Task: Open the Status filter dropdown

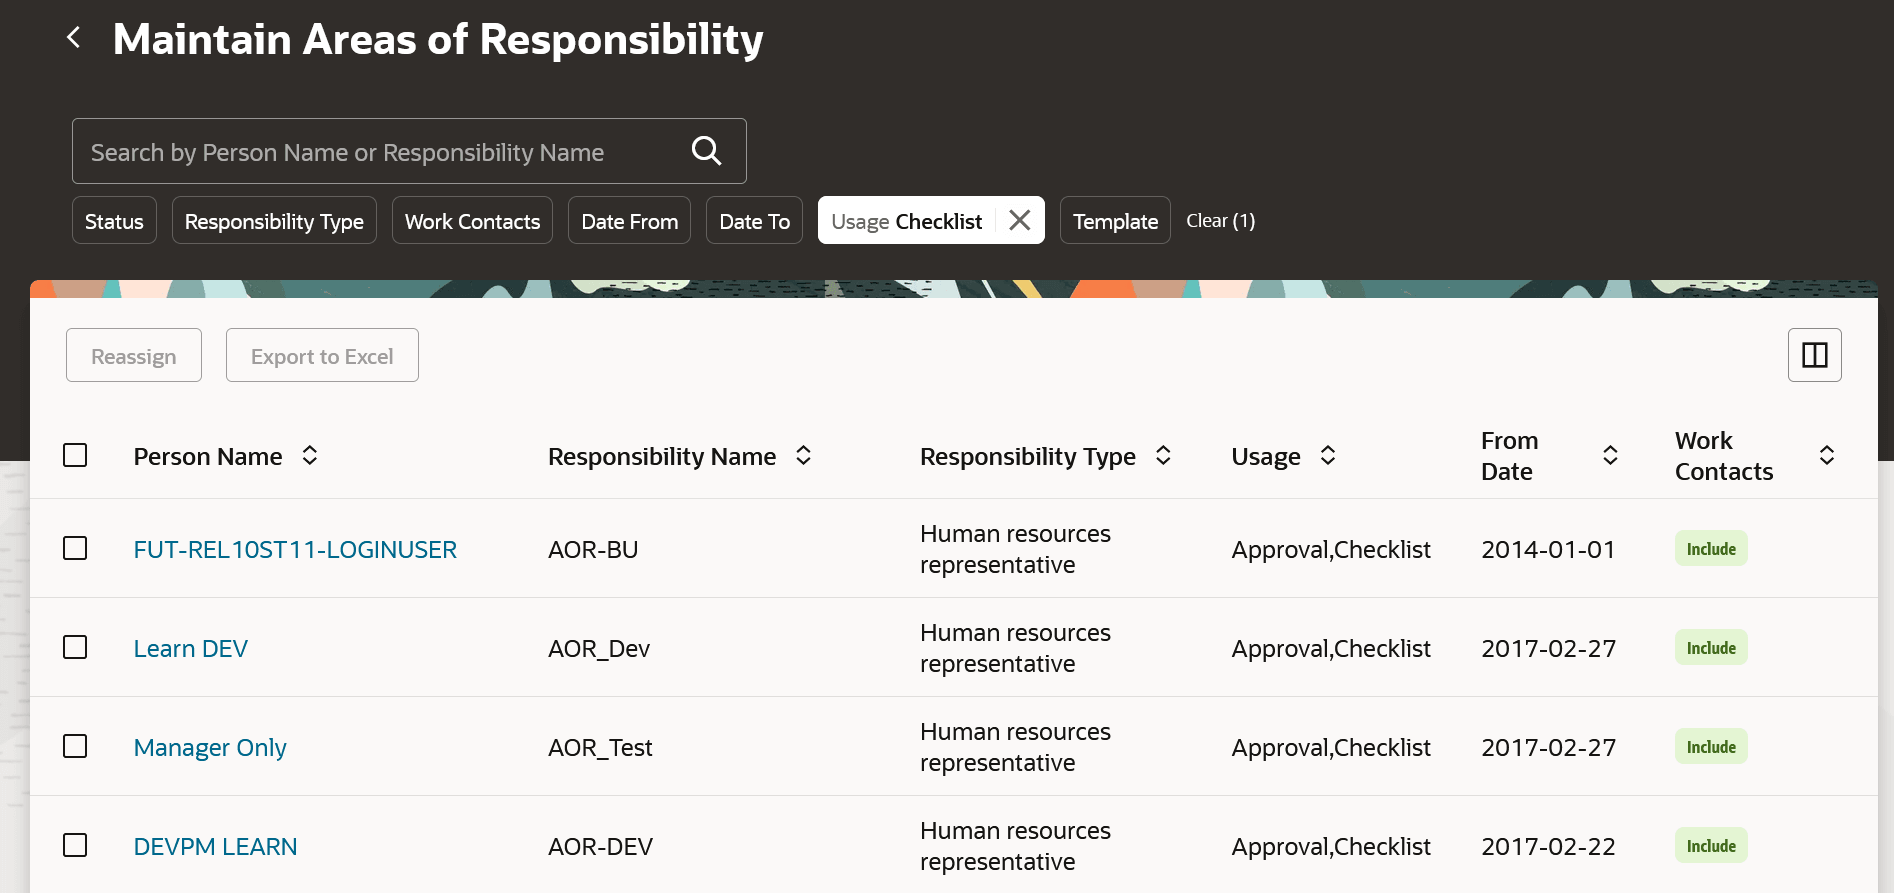Action: click(114, 221)
